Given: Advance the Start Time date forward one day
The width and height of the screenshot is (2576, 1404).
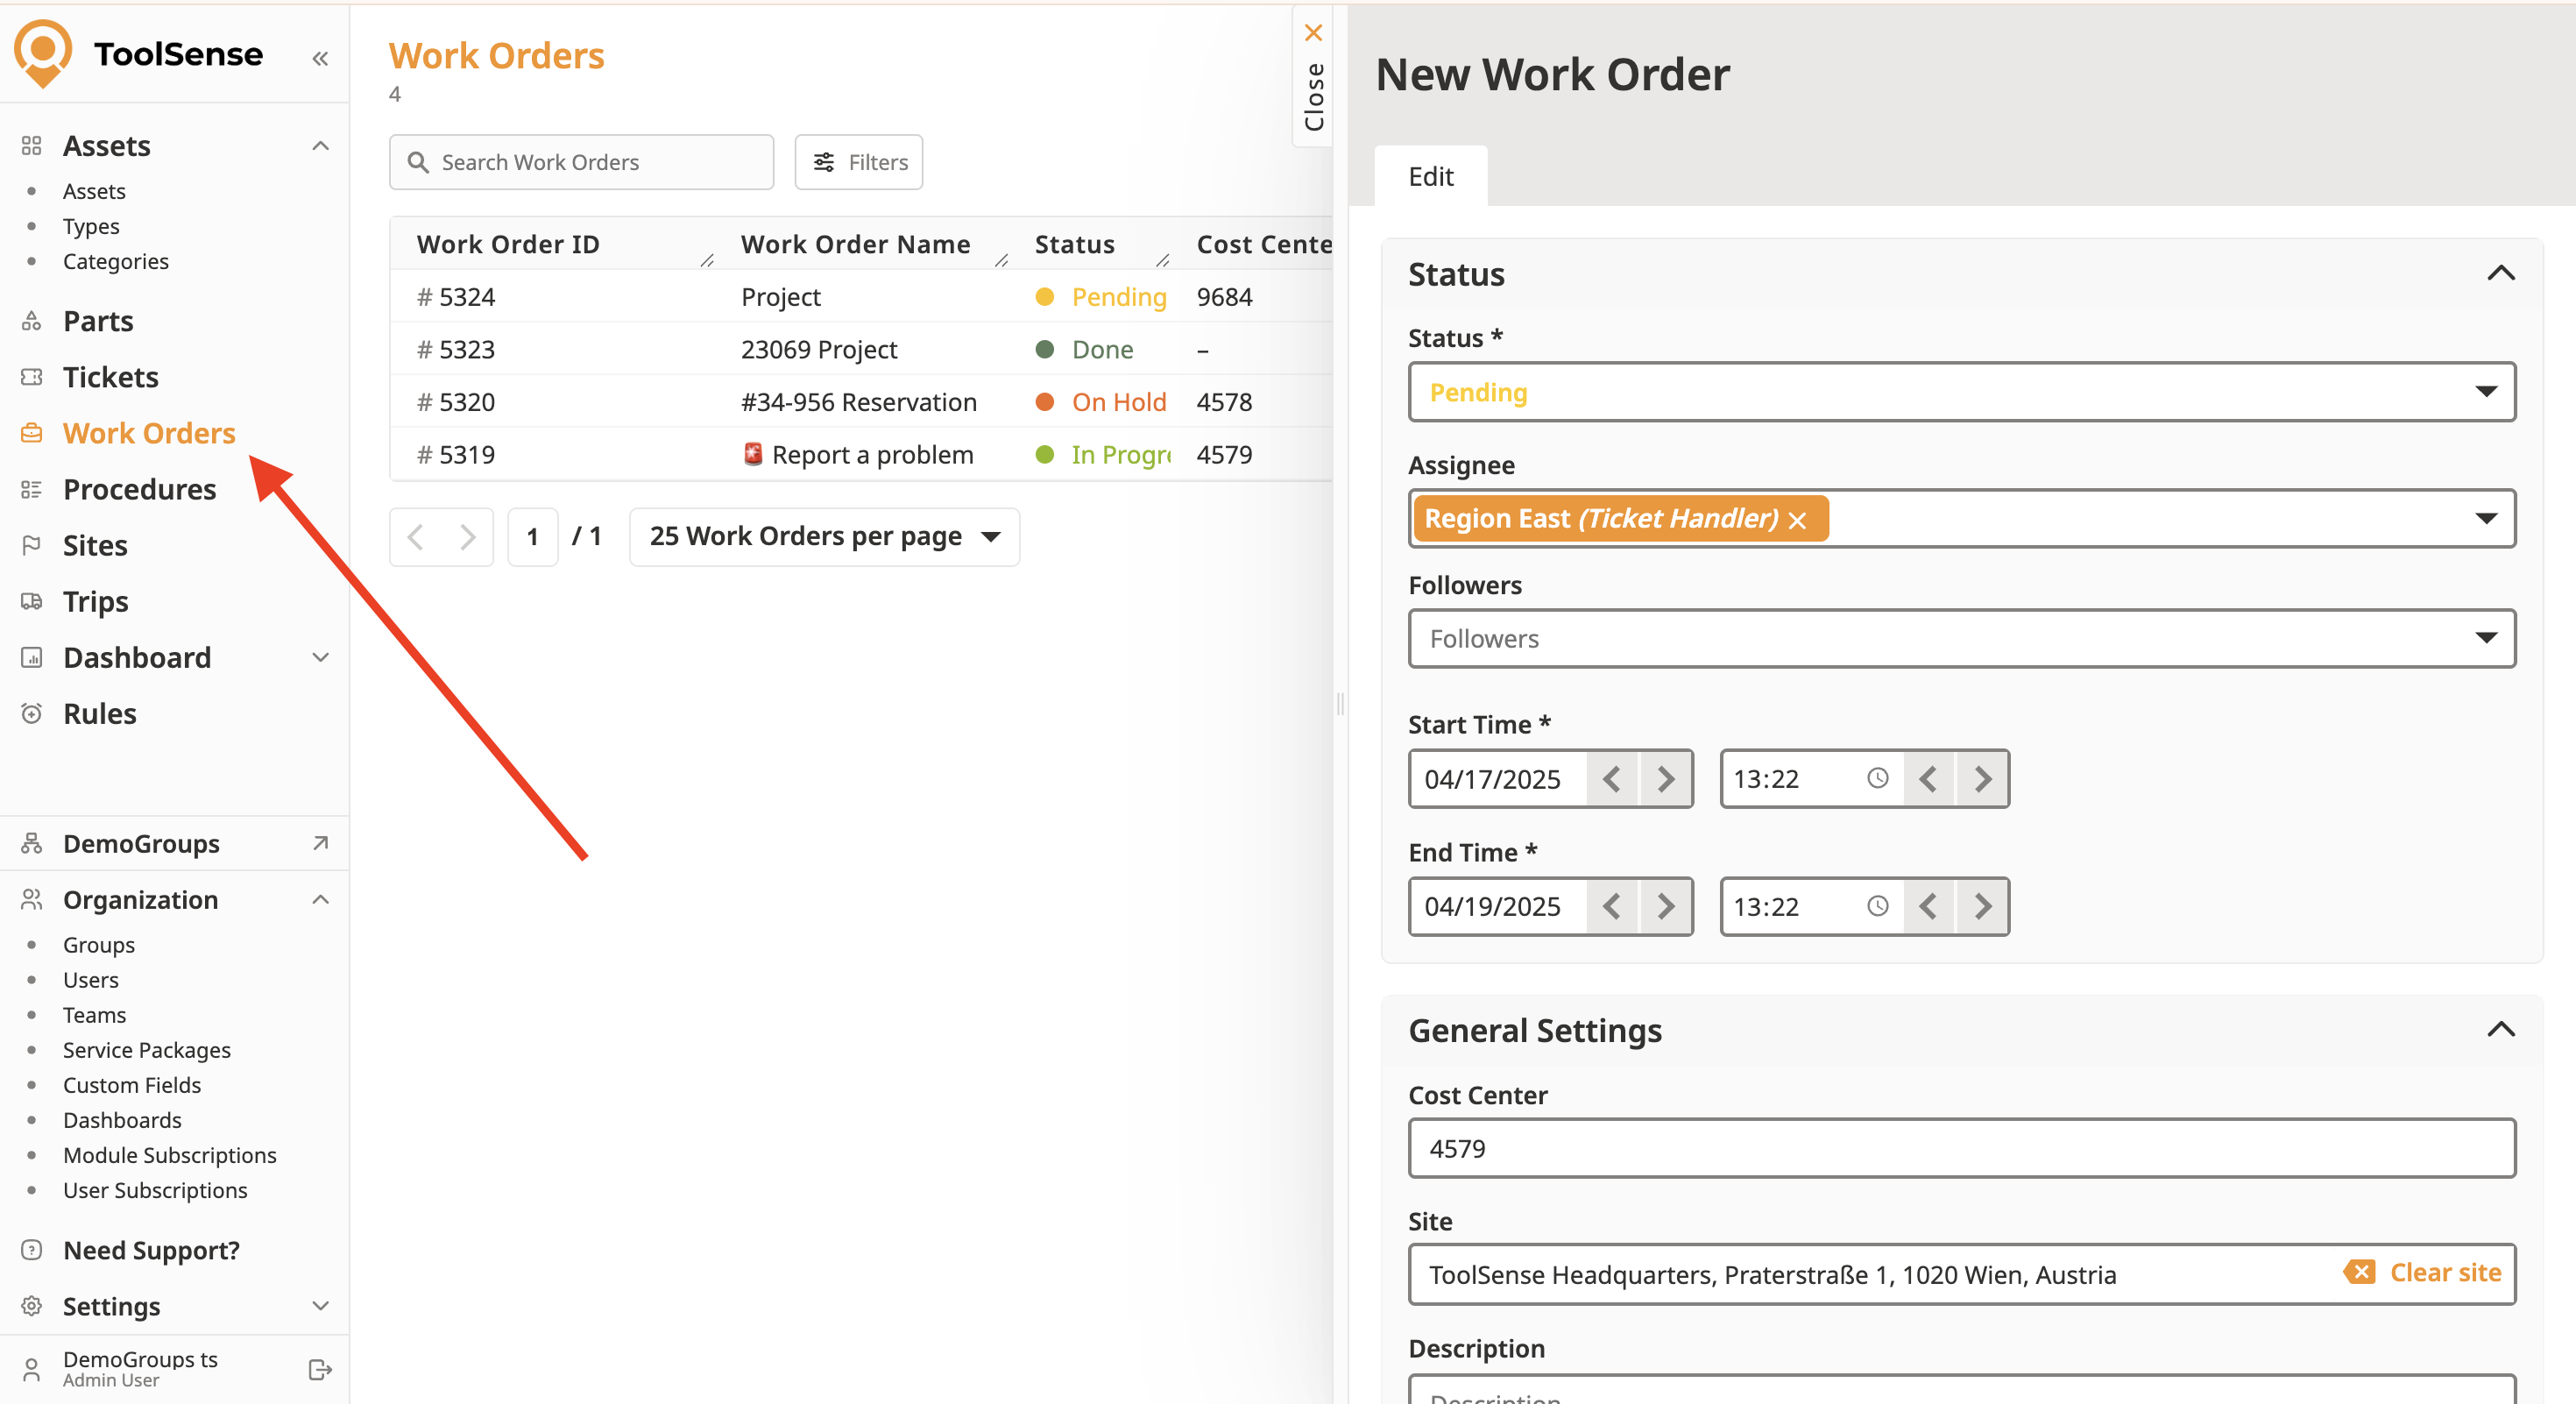Looking at the screenshot, I should (x=1665, y=778).
